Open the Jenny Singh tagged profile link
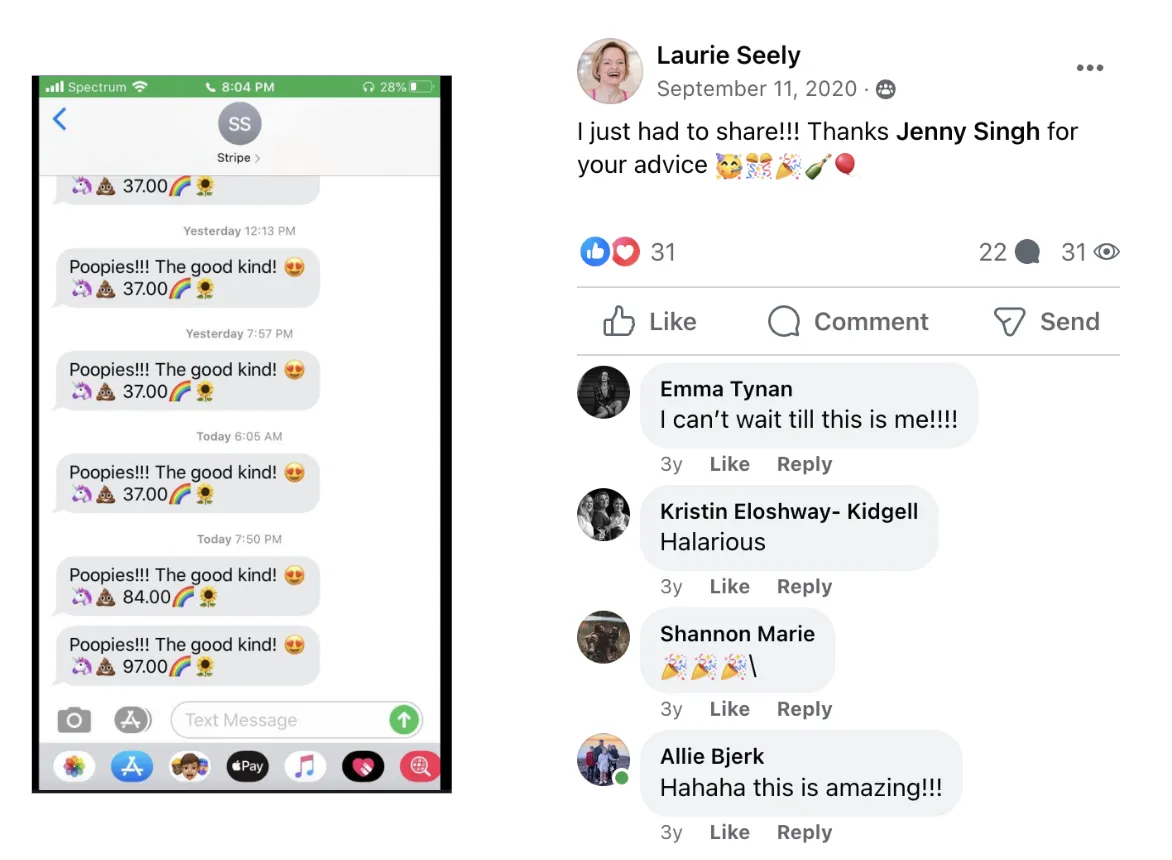The height and width of the screenshot is (860, 1172). click(x=968, y=132)
